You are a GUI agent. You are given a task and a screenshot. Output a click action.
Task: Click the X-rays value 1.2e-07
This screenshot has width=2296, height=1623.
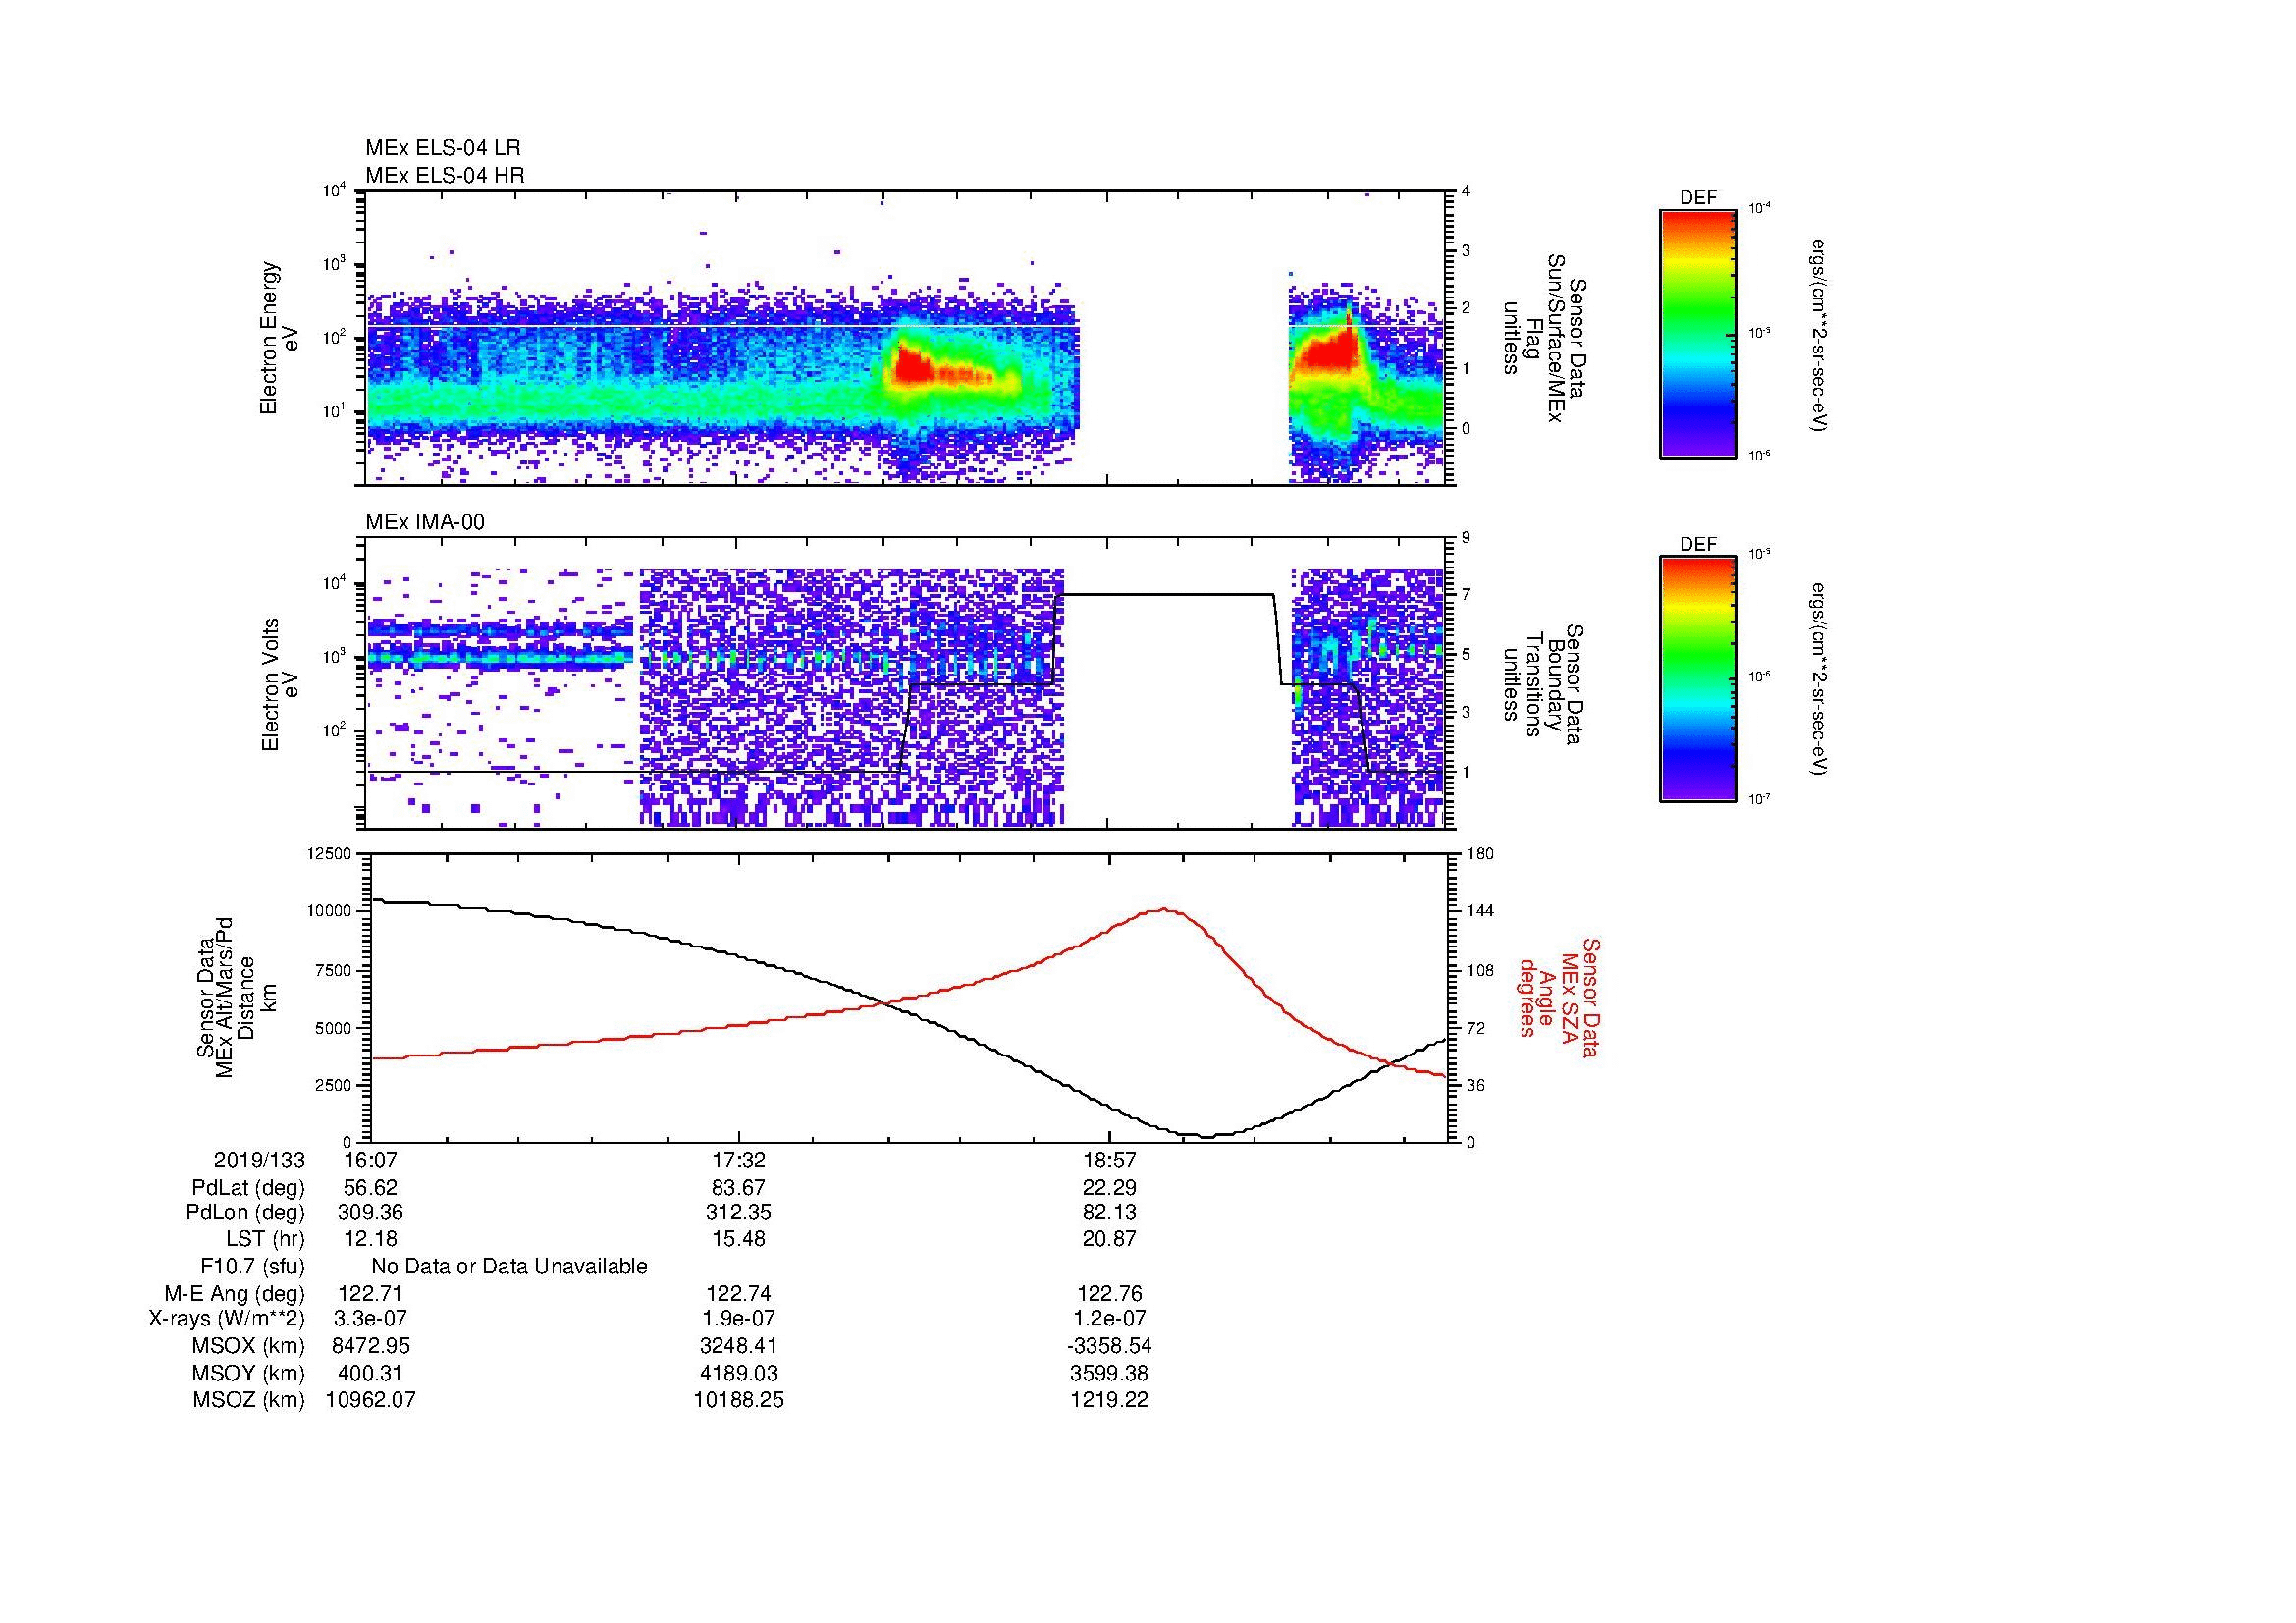click(1109, 1319)
